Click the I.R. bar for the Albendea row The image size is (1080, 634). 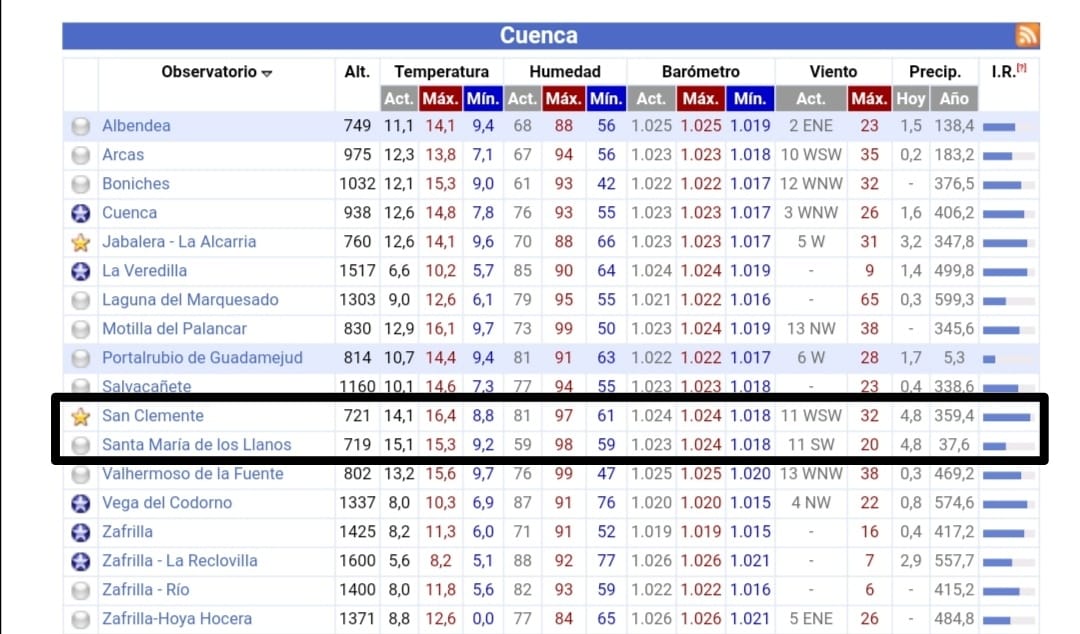tap(1008, 127)
